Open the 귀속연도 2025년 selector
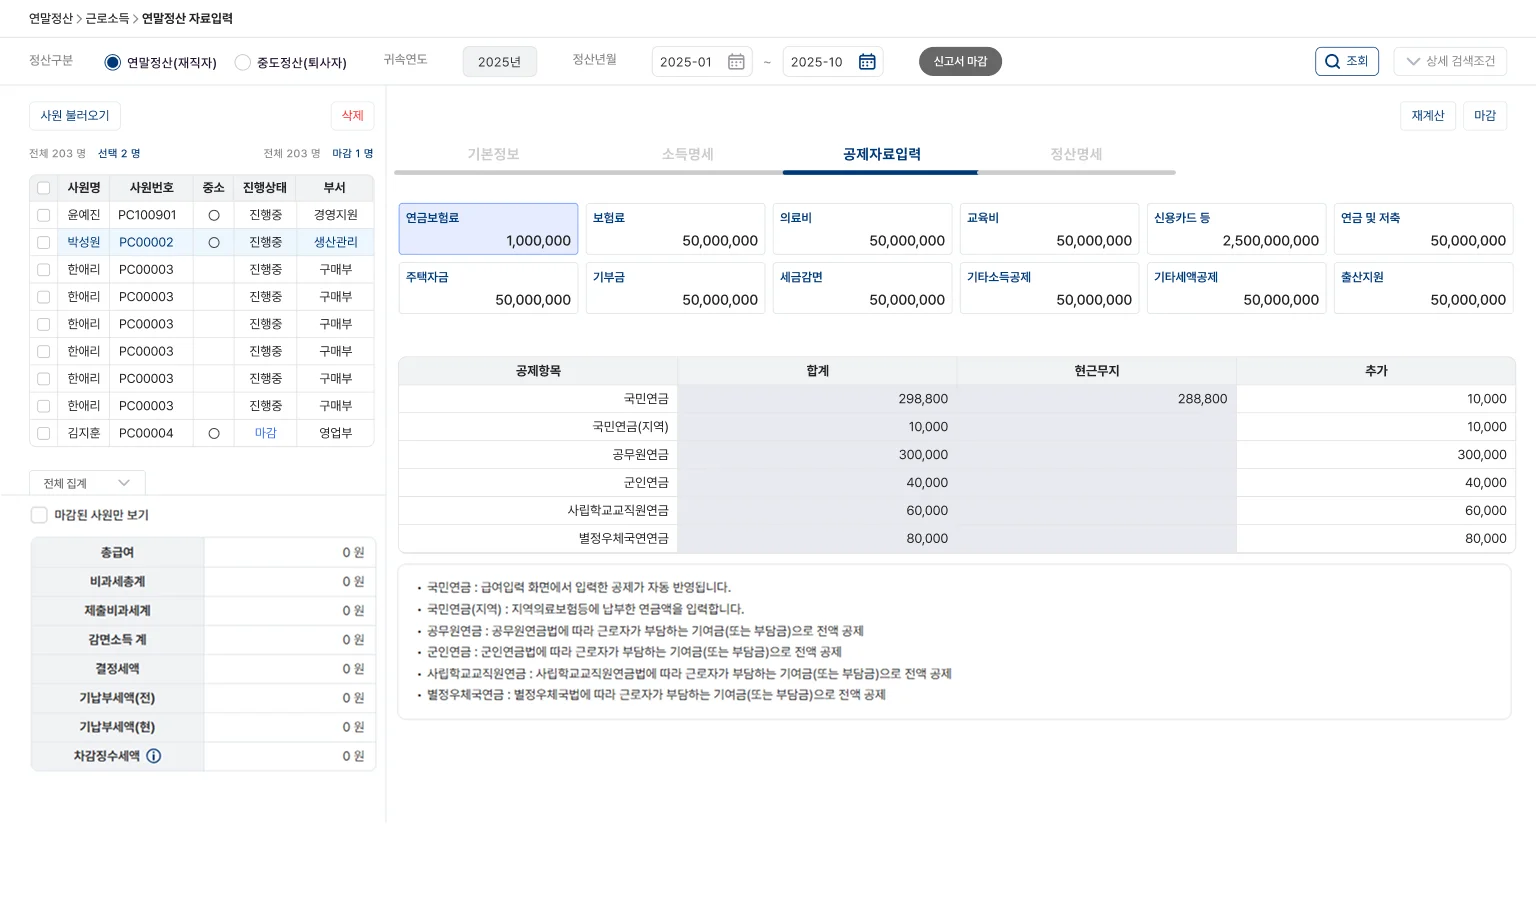The width and height of the screenshot is (1537, 897). (499, 62)
